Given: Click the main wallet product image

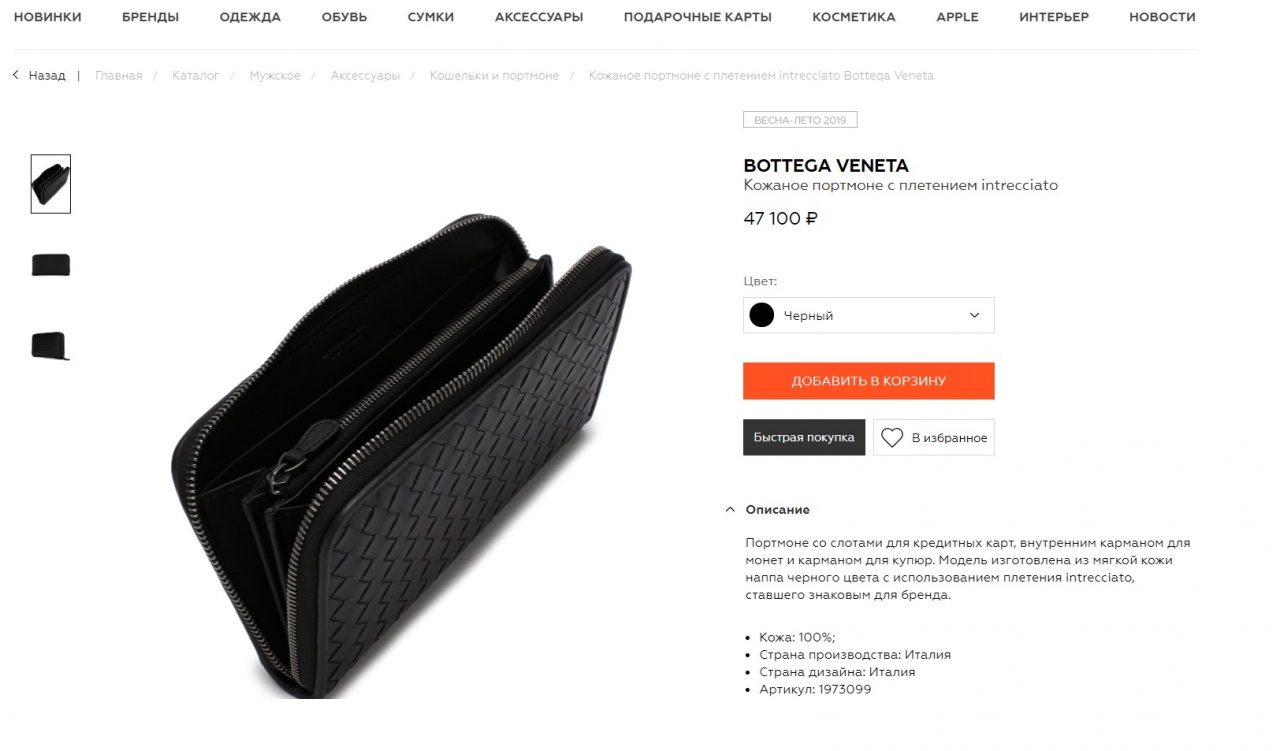Looking at the screenshot, I should tap(402, 455).
